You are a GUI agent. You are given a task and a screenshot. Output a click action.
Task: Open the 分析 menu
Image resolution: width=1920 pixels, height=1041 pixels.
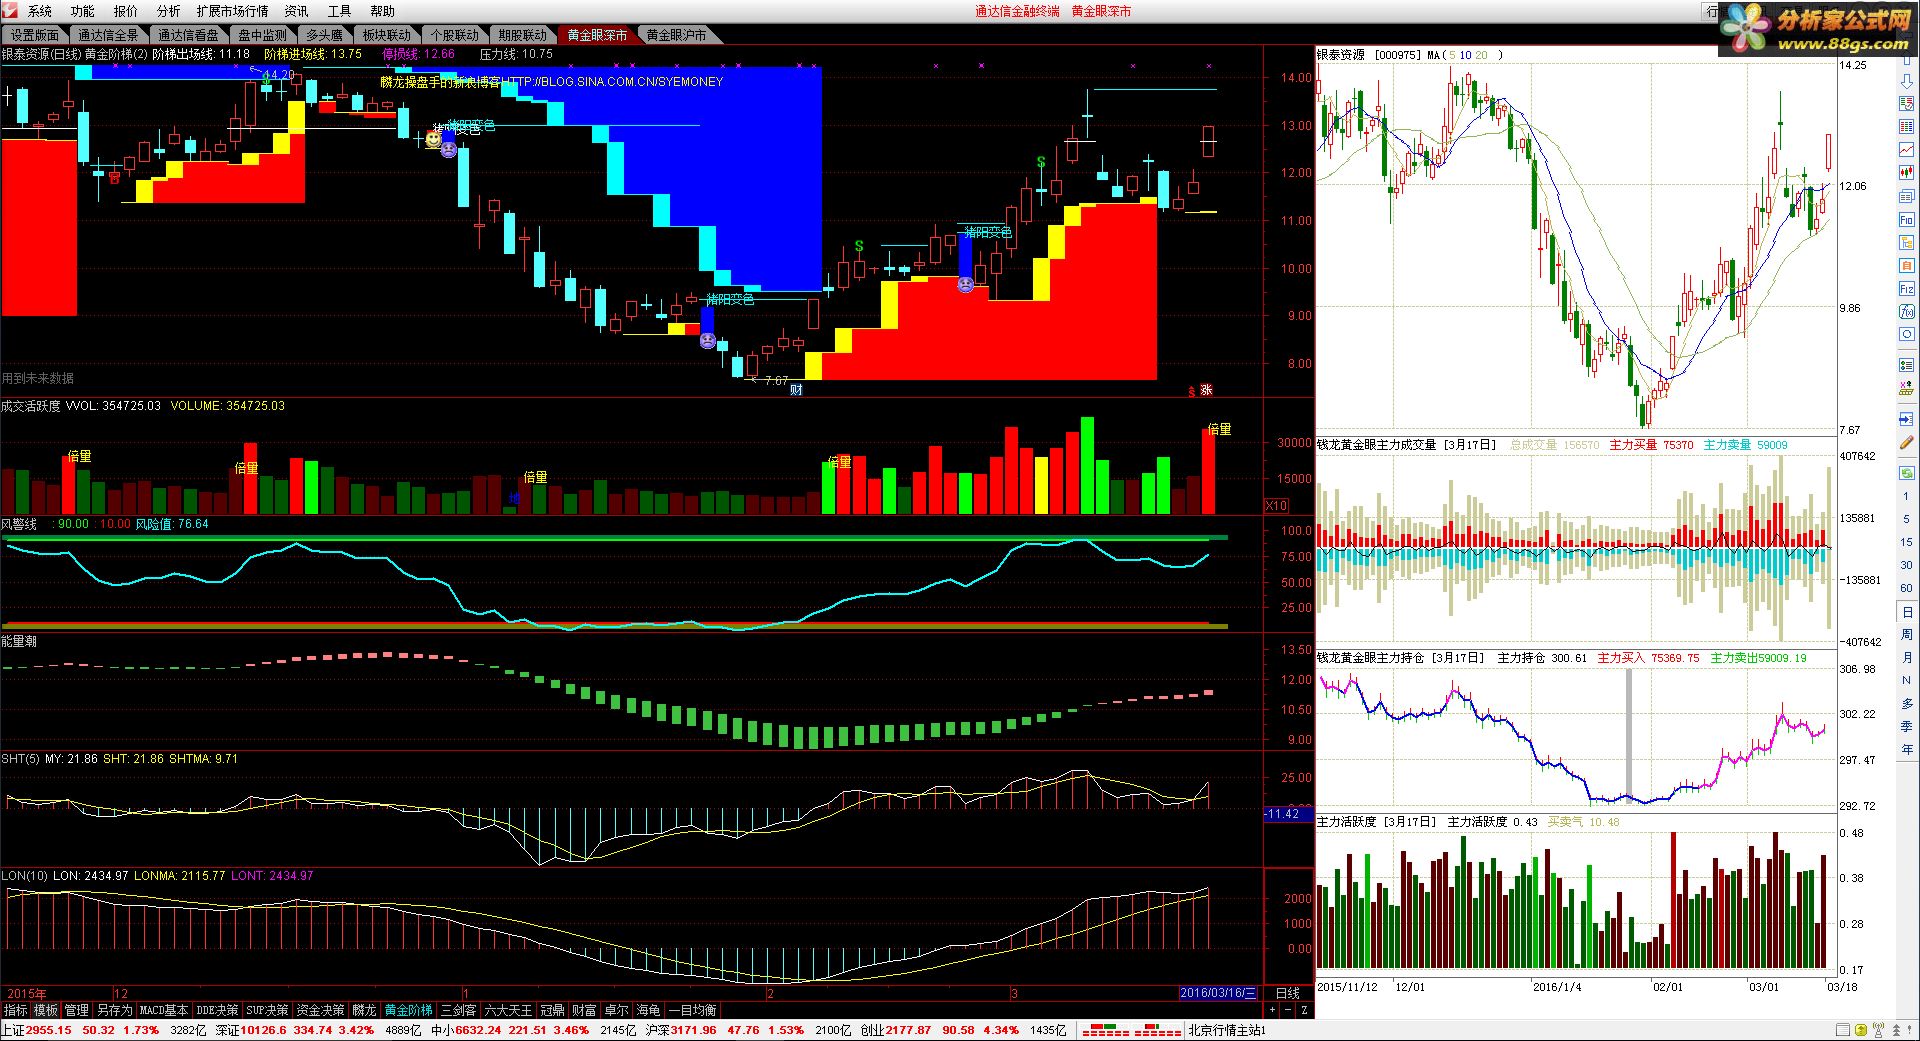[x=168, y=11]
